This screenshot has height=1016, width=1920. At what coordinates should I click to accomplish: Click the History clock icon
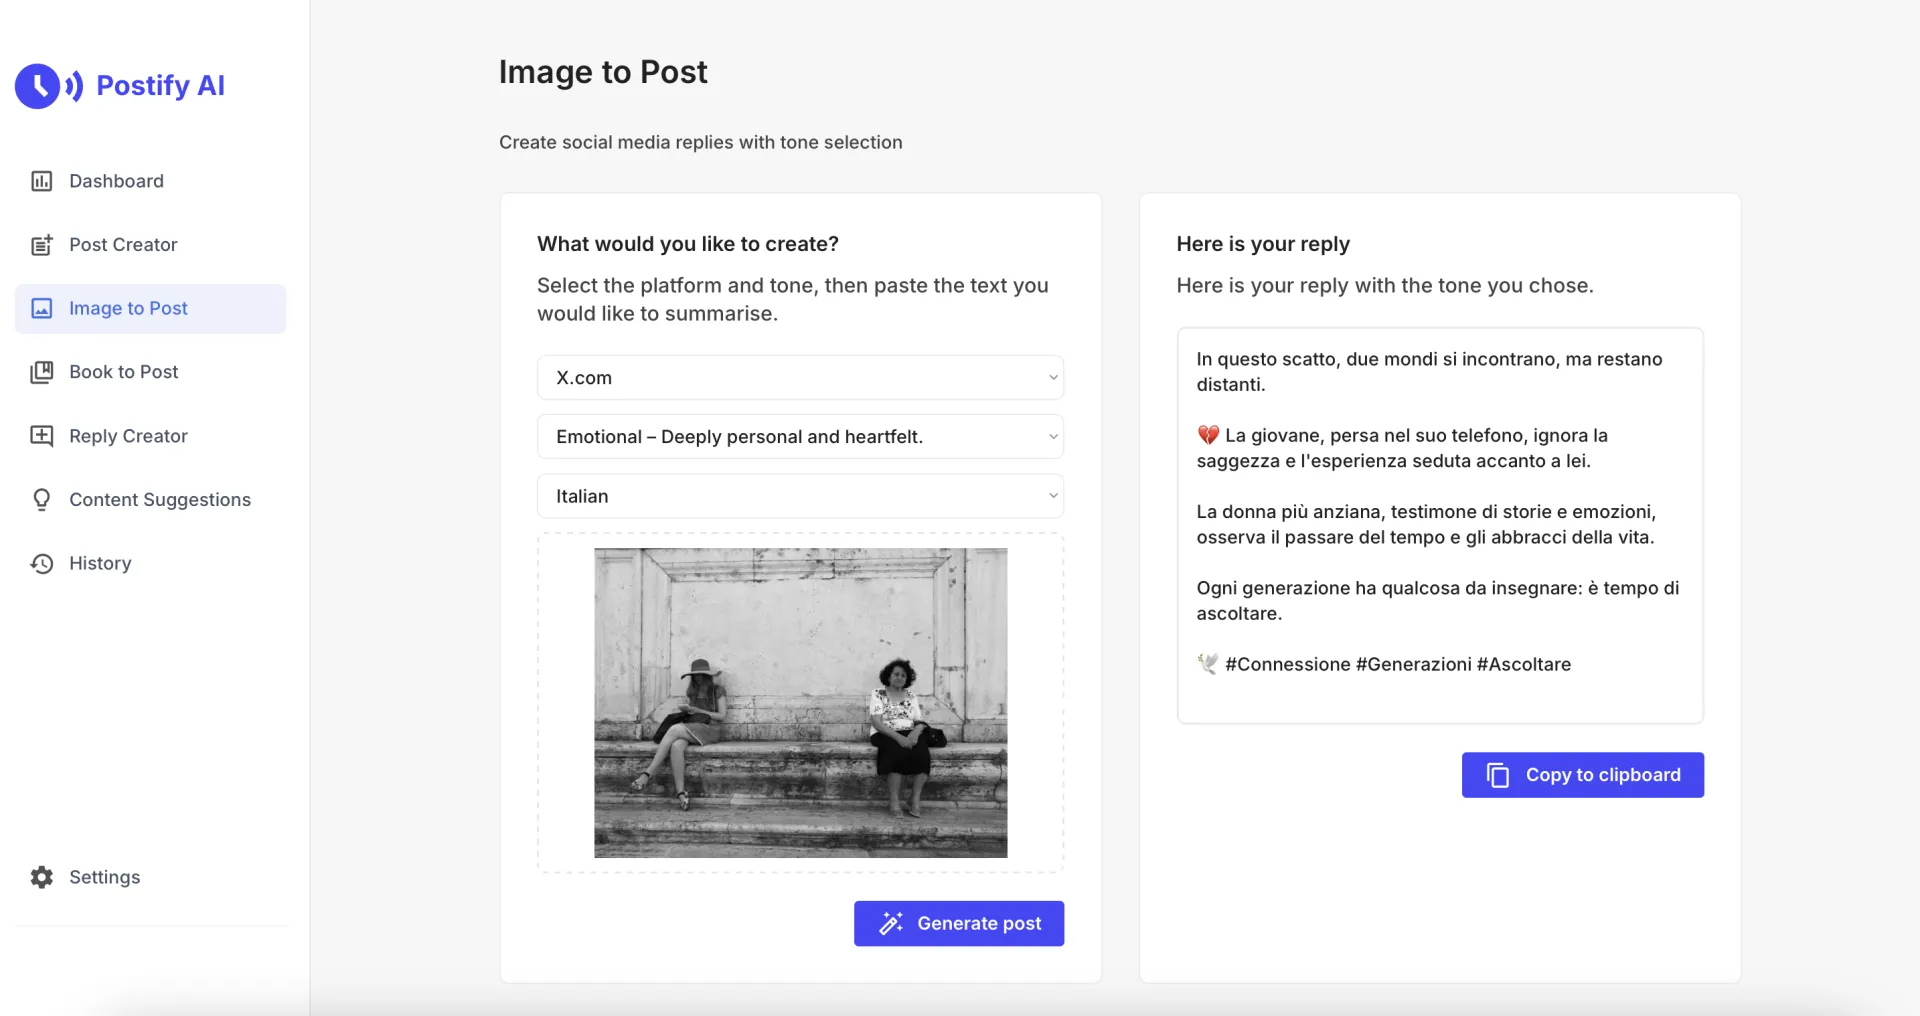coord(41,564)
